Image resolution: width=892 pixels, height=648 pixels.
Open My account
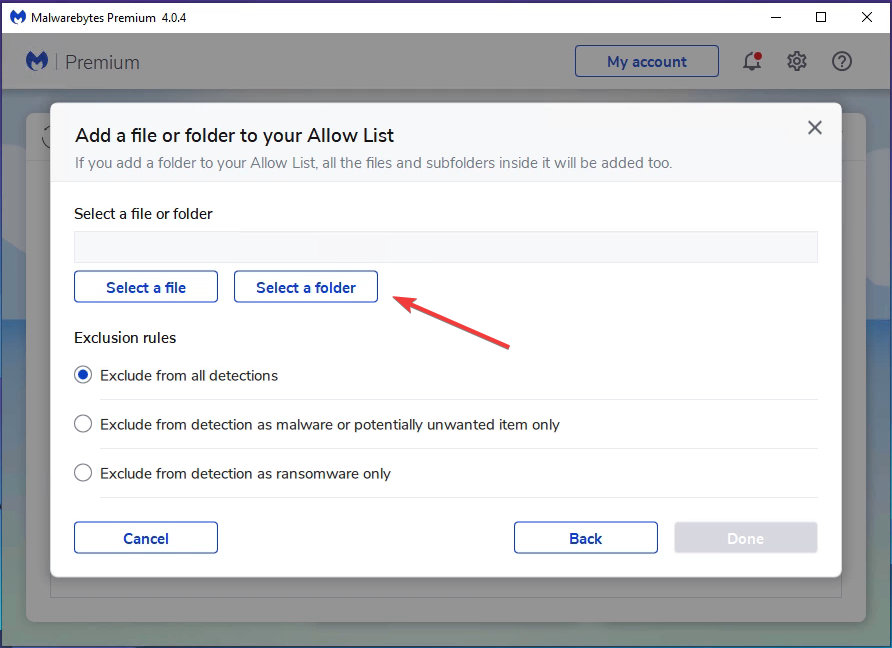(x=647, y=61)
